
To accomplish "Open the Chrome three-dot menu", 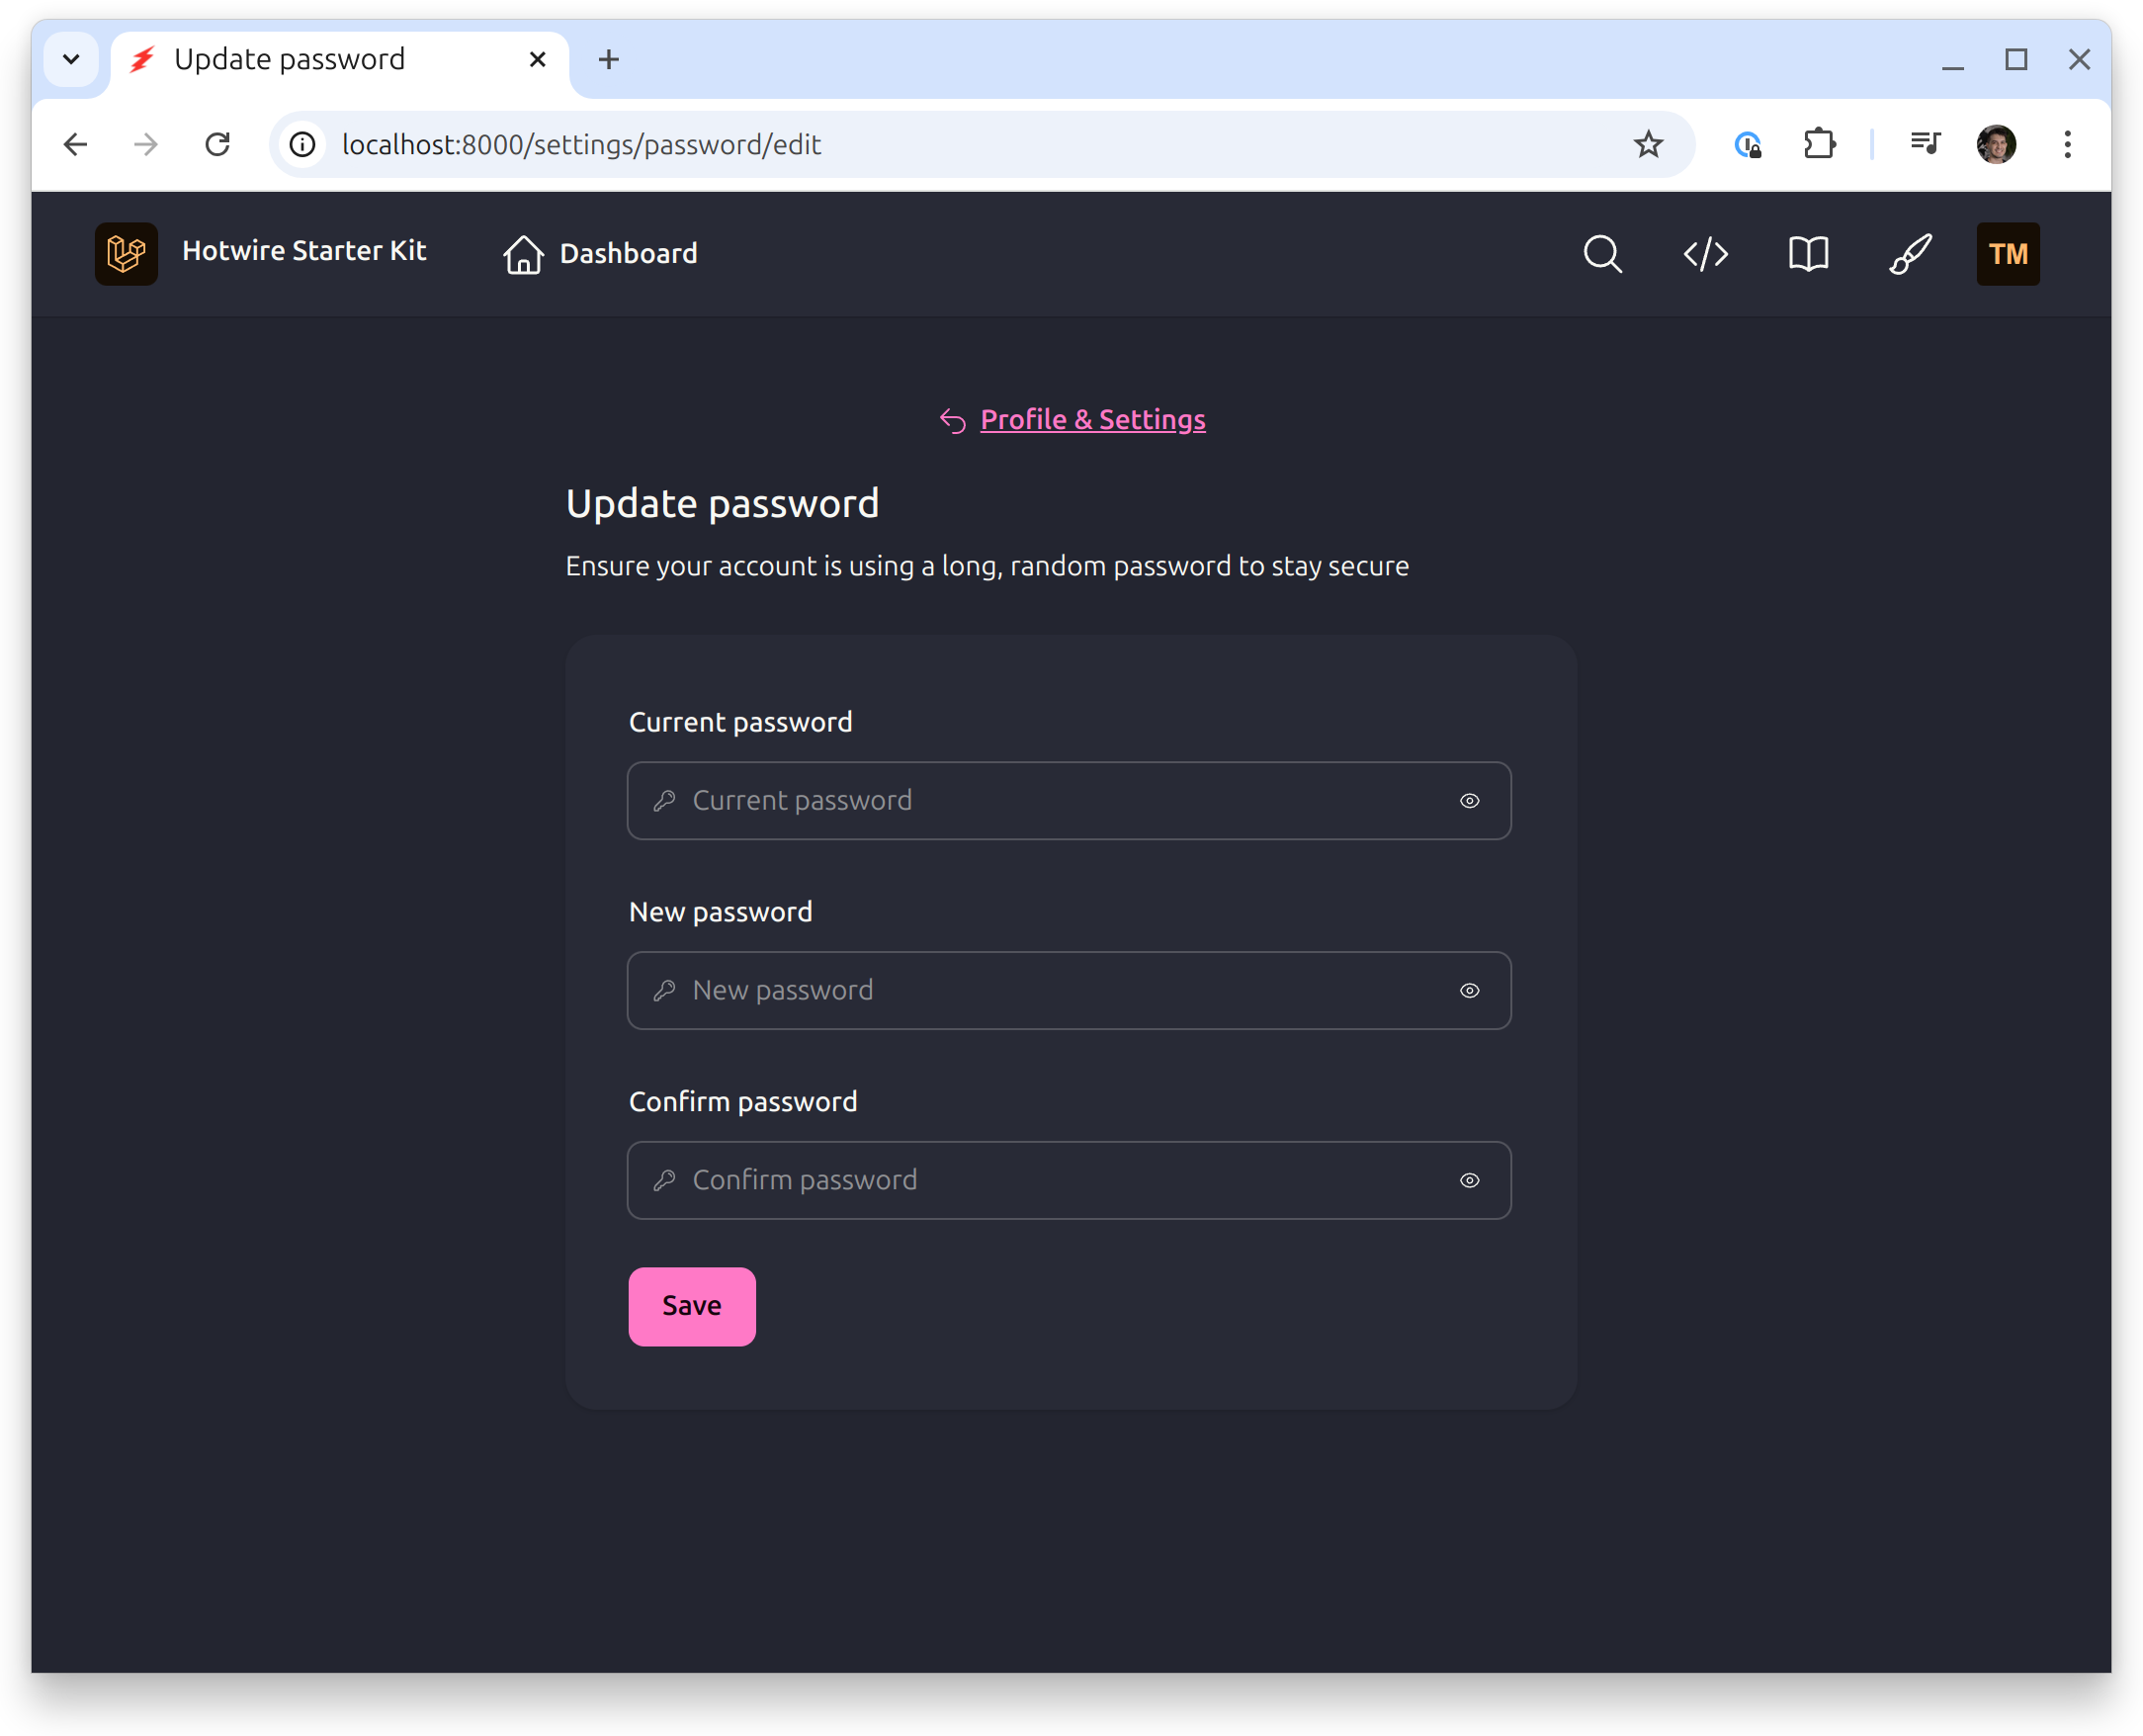I will coord(2067,144).
